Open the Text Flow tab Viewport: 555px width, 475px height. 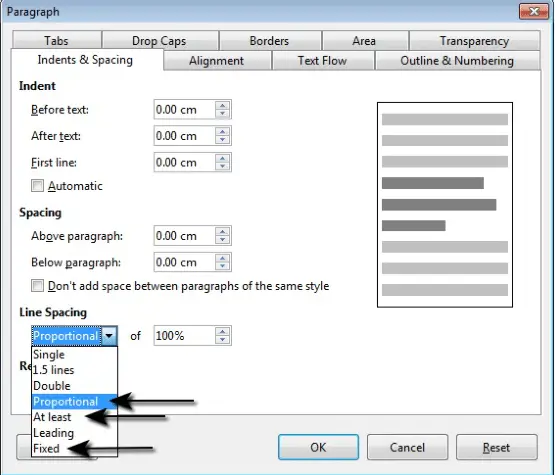pos(322,61)
